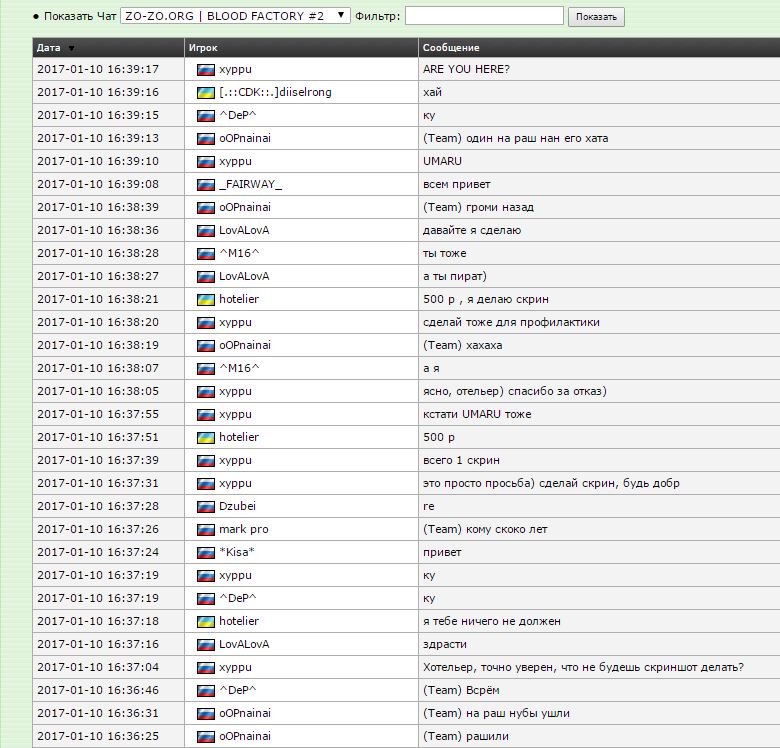780x748 pixels.
Task: Click the flag icon next to _FAIRWAY_
Action: [x=206, y=184]
